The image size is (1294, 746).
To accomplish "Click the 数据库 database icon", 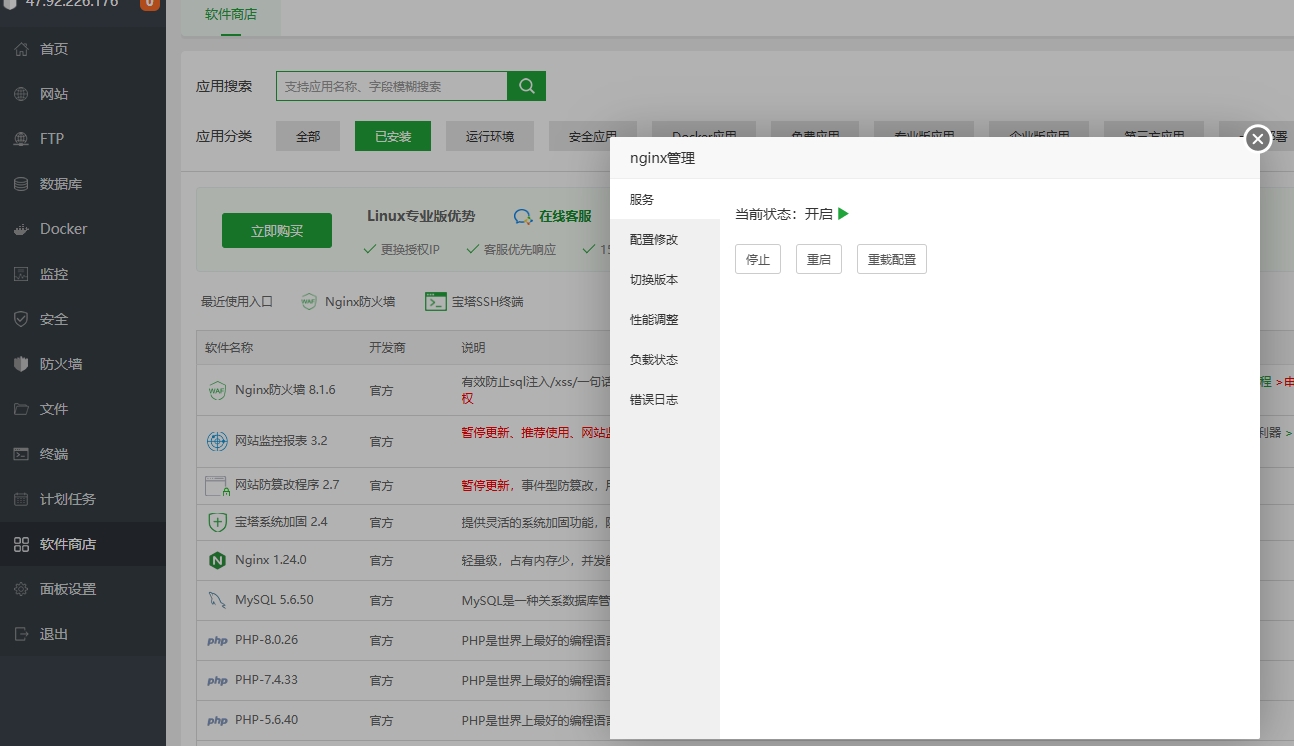I will coord(21,184).
